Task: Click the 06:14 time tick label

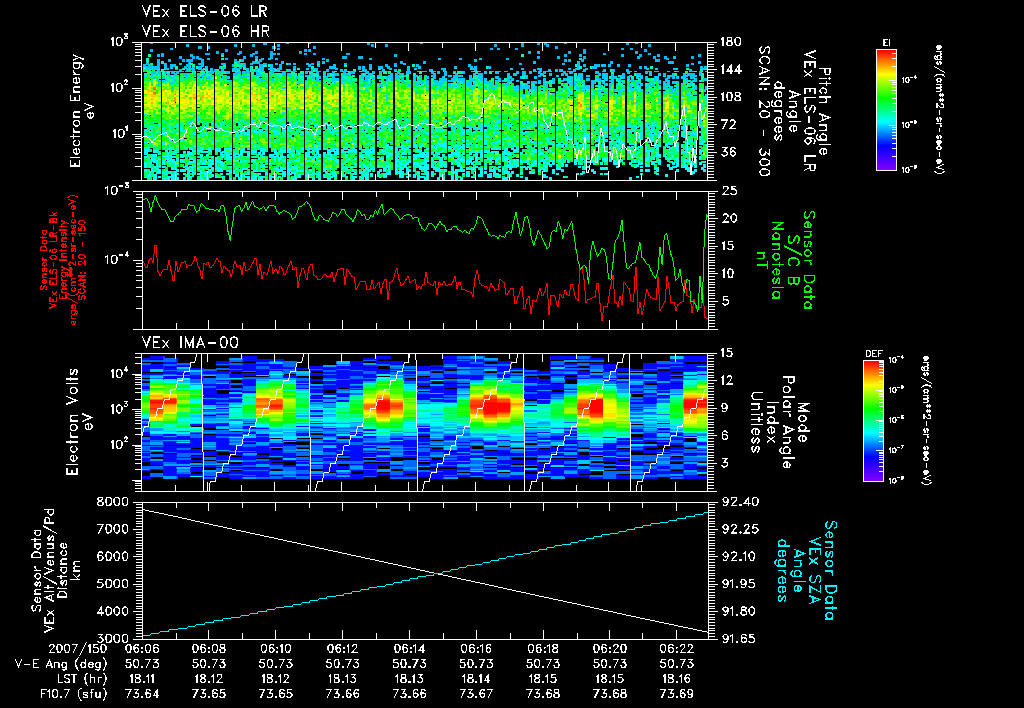Action: pyautogui.click(x=409, y=649)
